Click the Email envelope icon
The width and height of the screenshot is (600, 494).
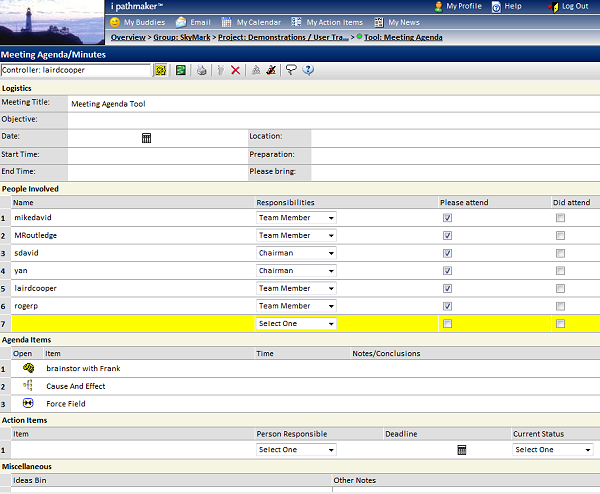click(x=181, y=22)
